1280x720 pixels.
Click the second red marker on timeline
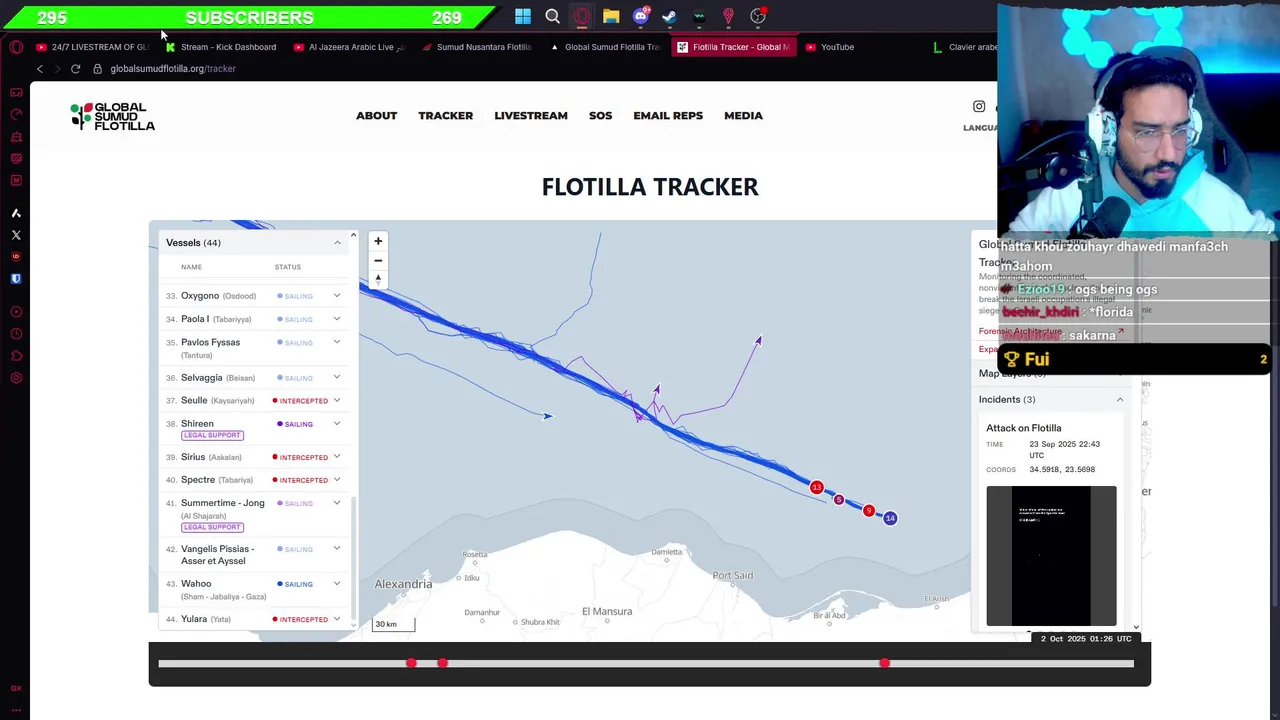(x=442, y=663)
